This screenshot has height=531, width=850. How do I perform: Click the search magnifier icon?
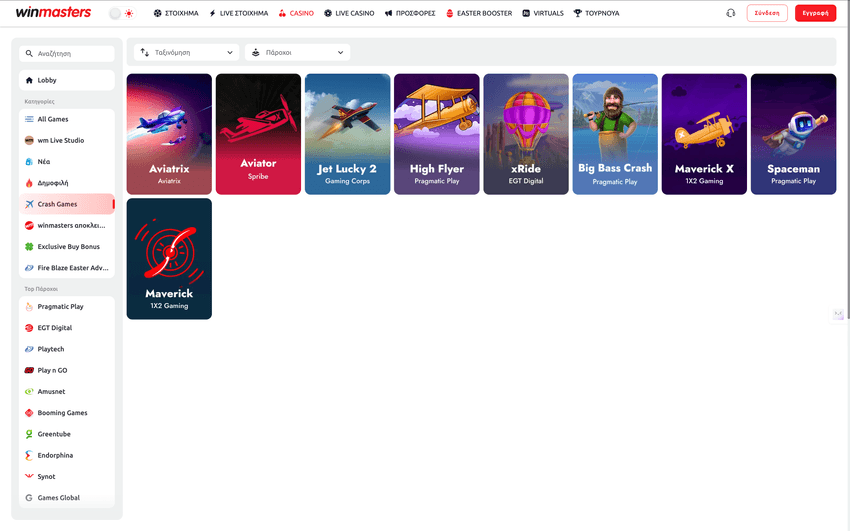click(29, 54)
